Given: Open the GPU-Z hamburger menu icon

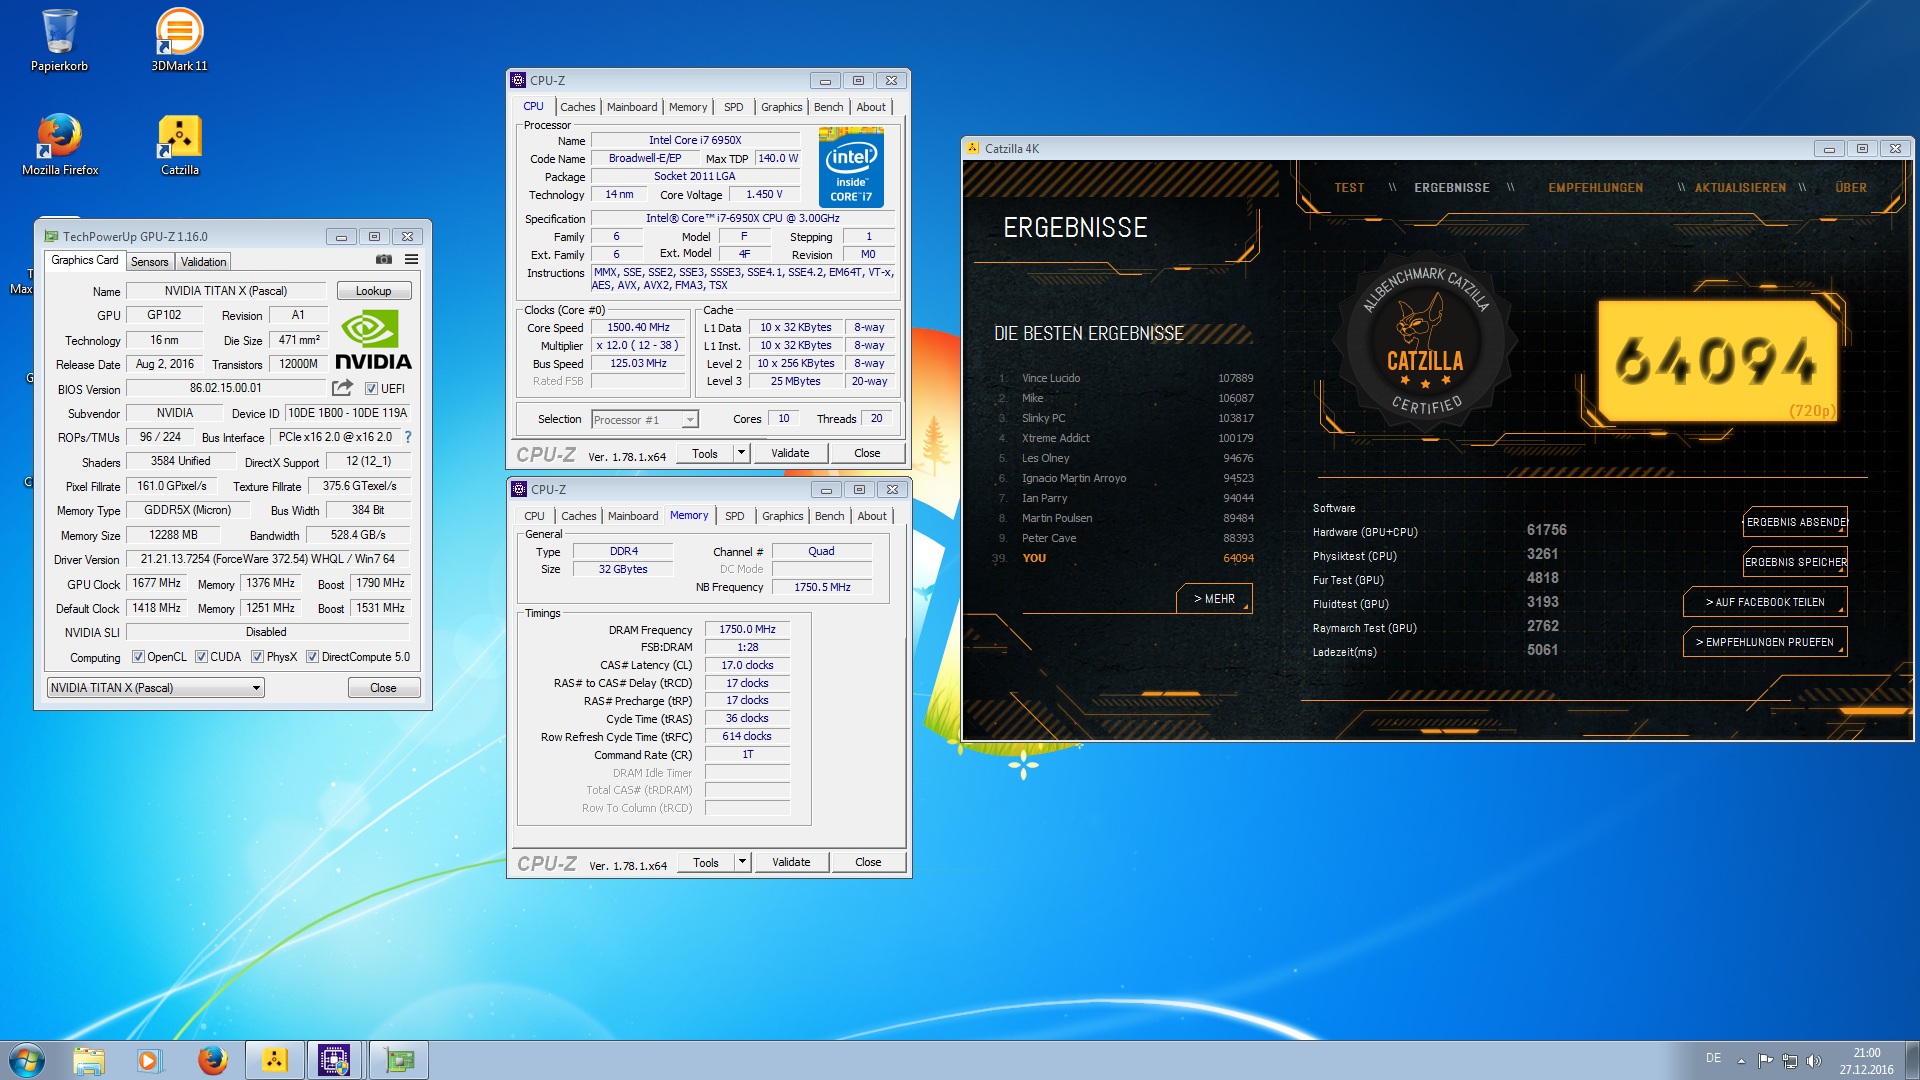Looking at the screenshot, I should [411, 259].
